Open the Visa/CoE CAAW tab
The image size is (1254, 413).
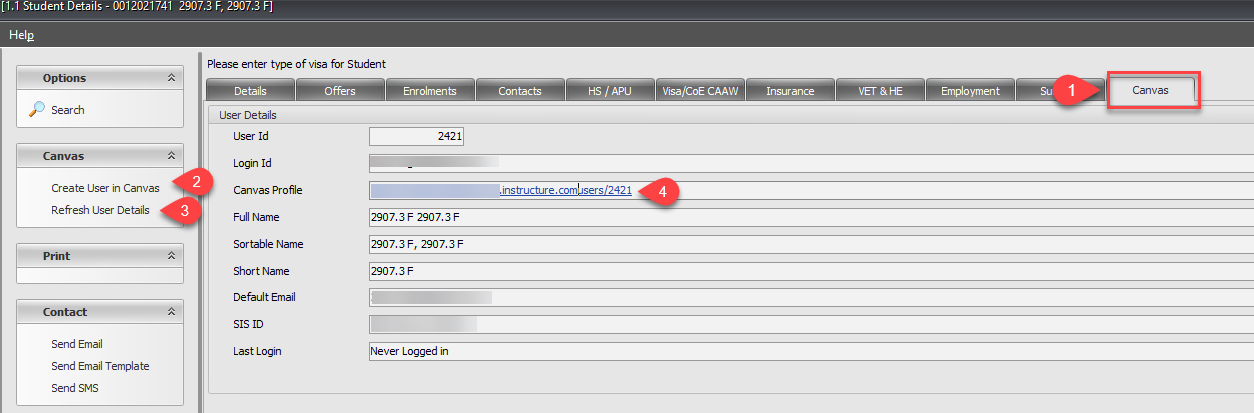point(700,91)
